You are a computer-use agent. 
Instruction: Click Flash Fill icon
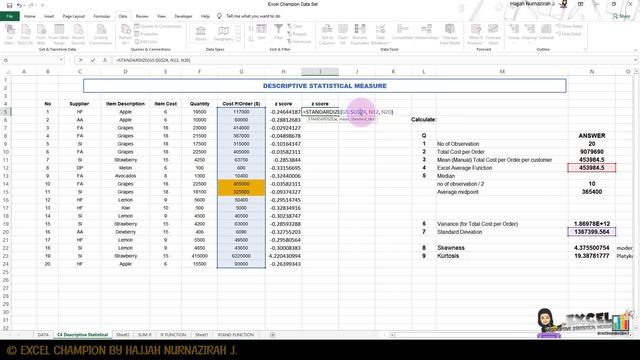click(x=343, y=34)
